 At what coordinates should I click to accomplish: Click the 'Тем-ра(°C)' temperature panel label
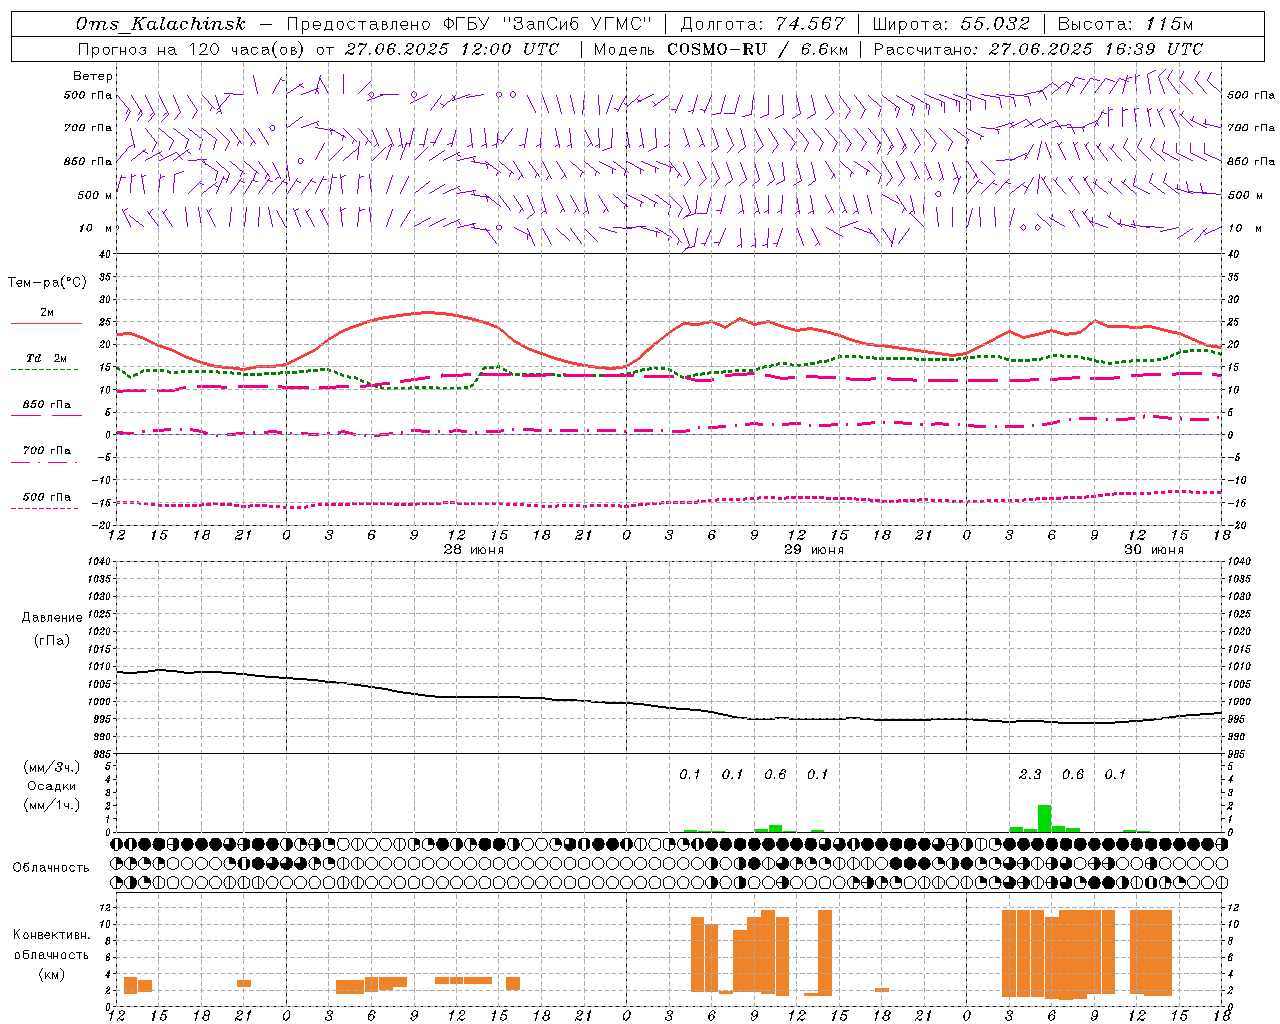(x=47, y=283)
